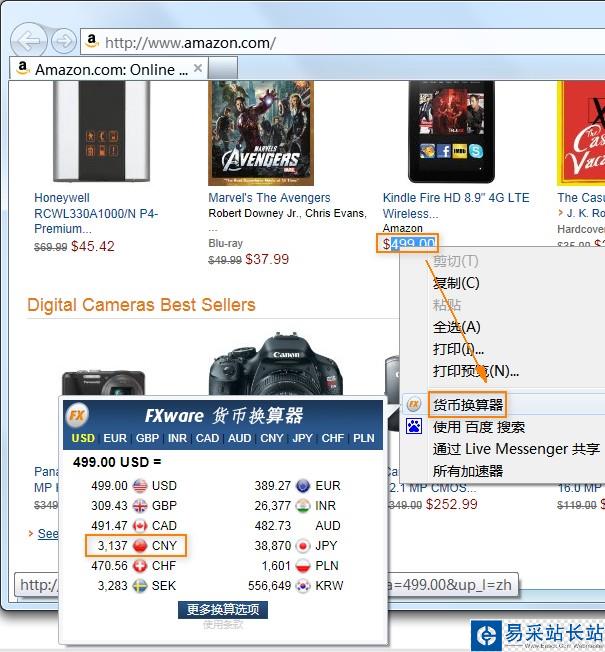Select GBP in the currency bar
Screen dimensions: 605x652
(147, 438)
